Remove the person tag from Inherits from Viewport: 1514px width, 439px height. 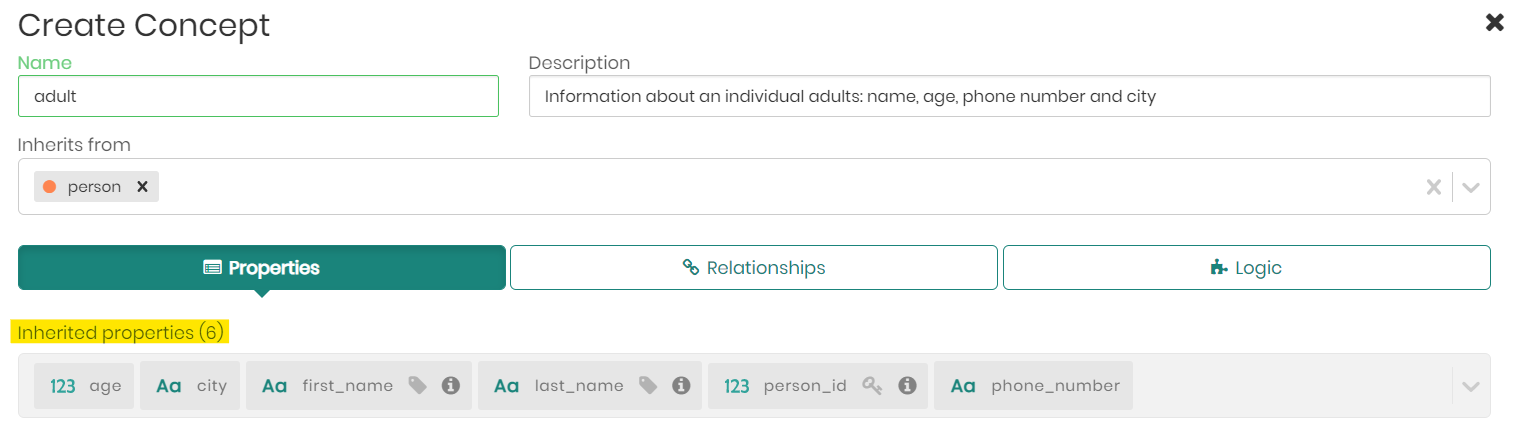[x=142, y=187]
